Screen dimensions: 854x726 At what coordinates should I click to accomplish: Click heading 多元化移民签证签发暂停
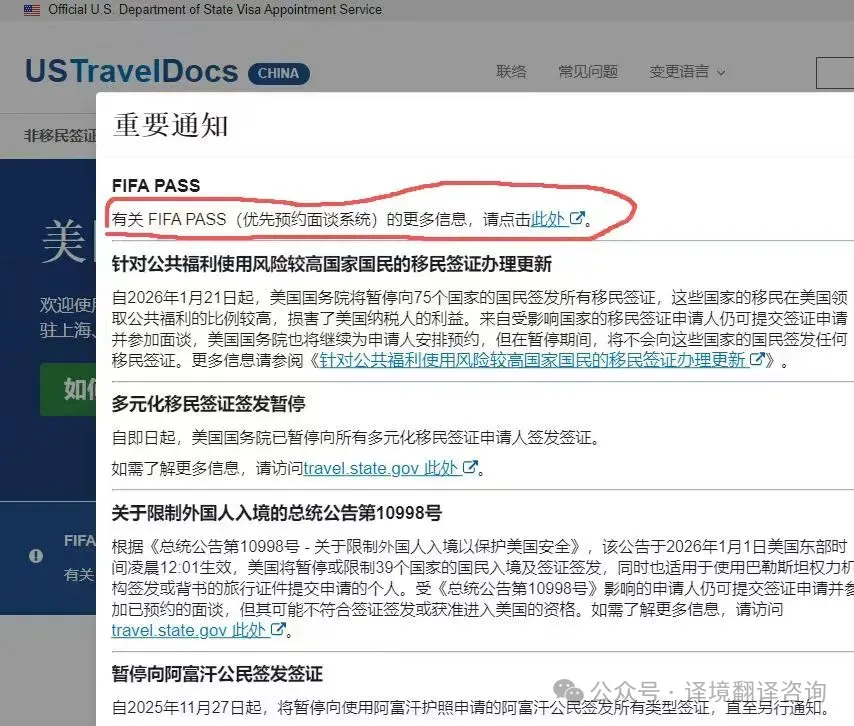click(209, 404)
